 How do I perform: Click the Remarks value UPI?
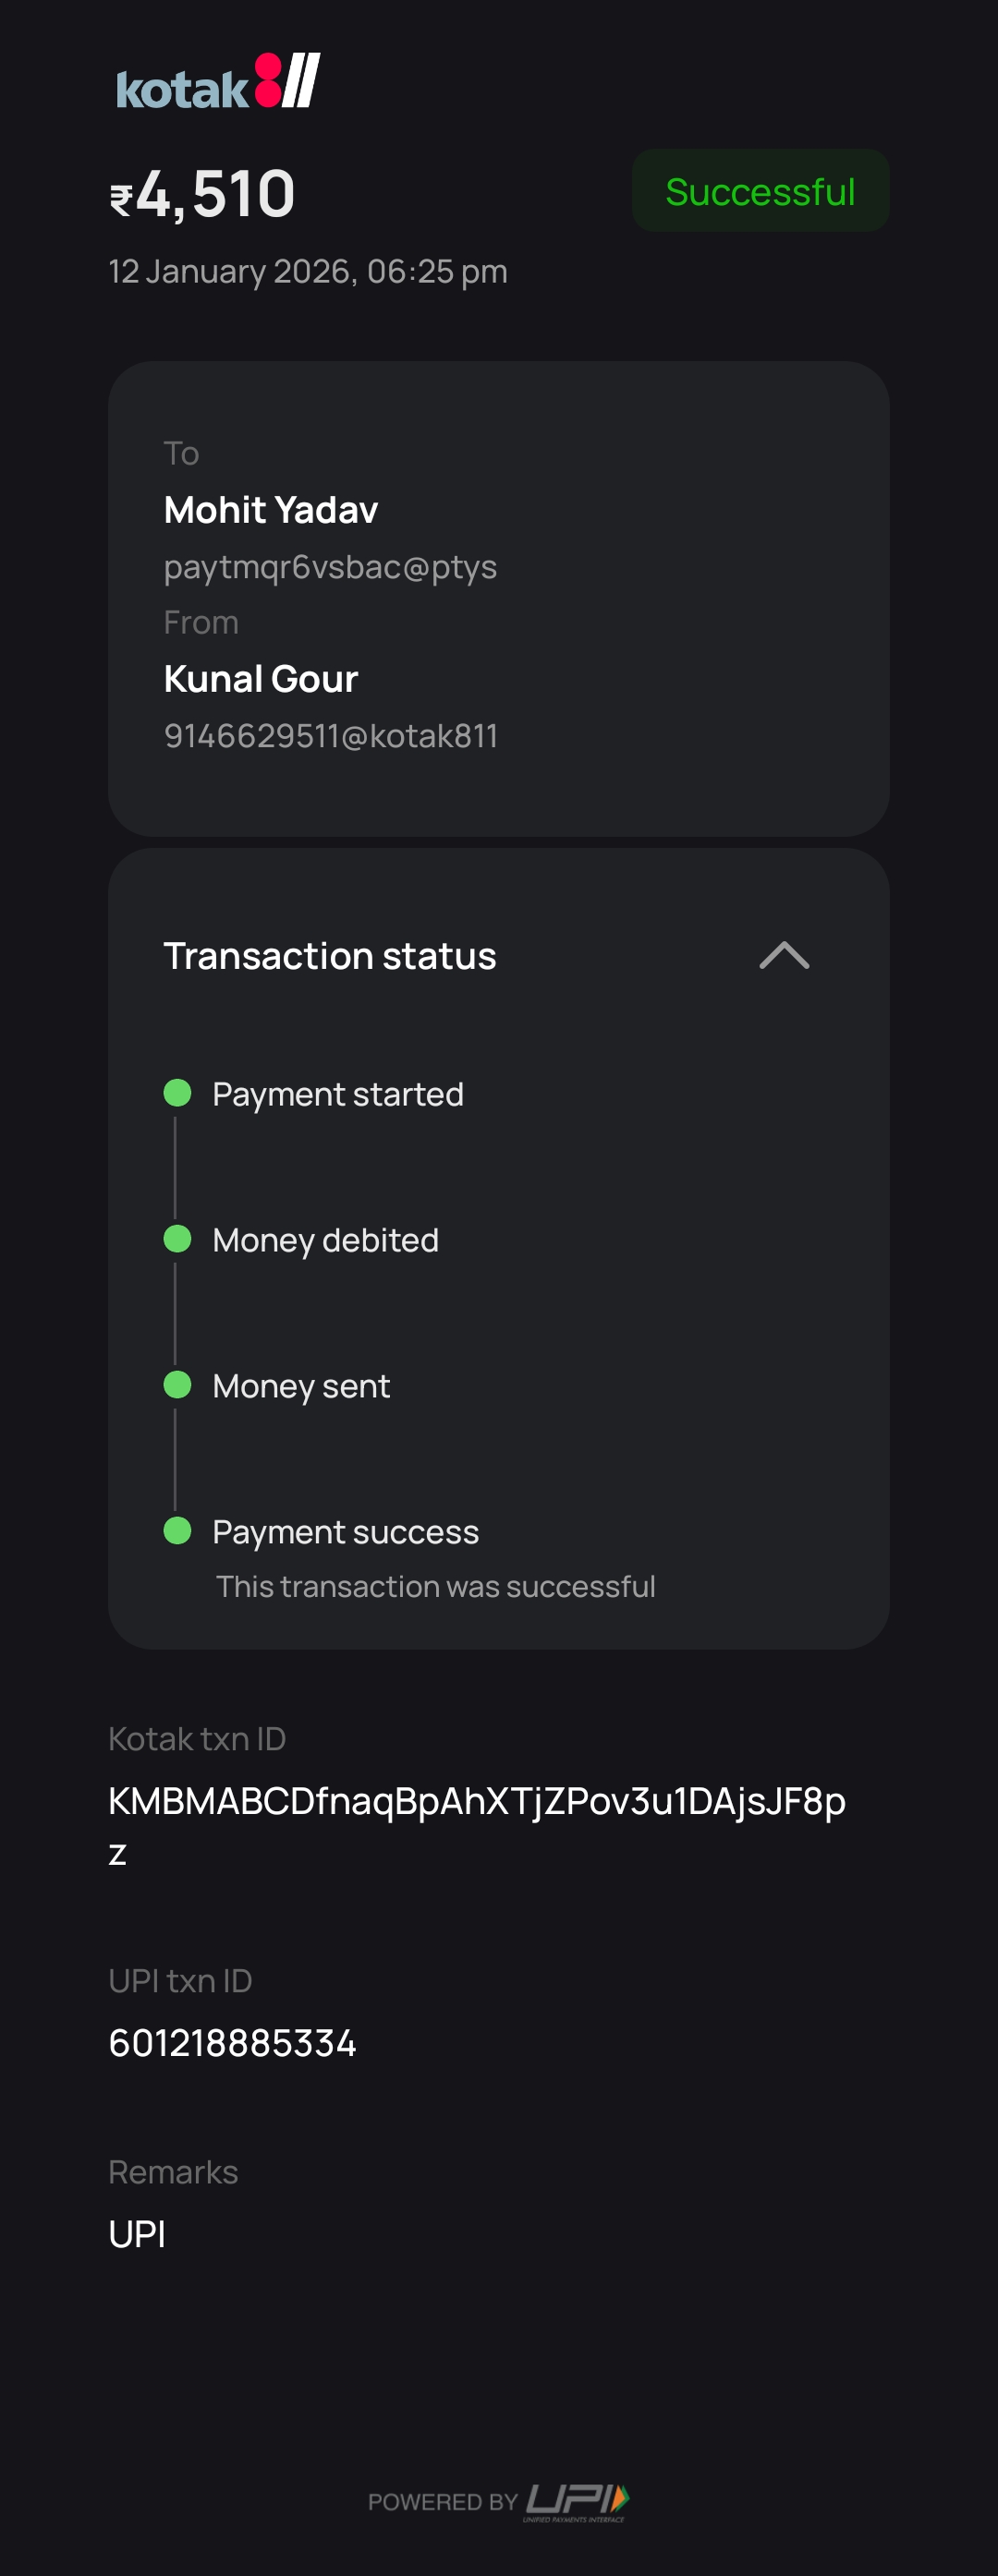[137, 2234]
